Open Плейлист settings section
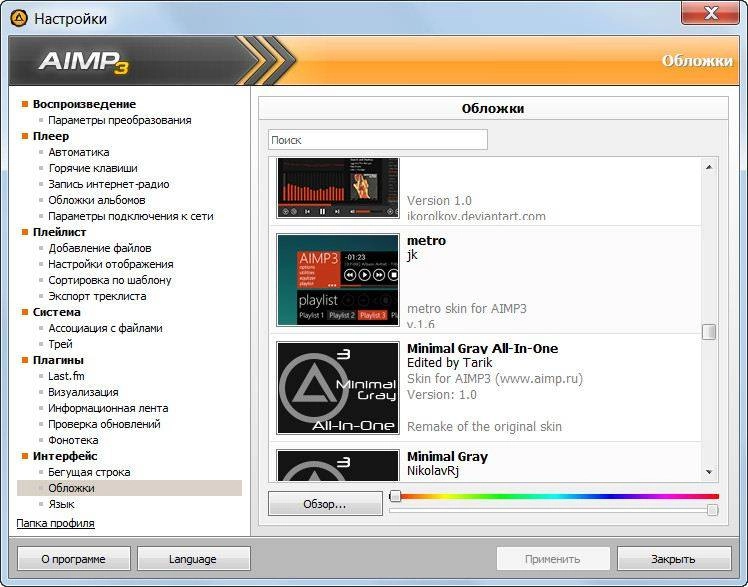The height and width of the screenshot is (587, 748). pyautogui.click(x=59, y=232)
